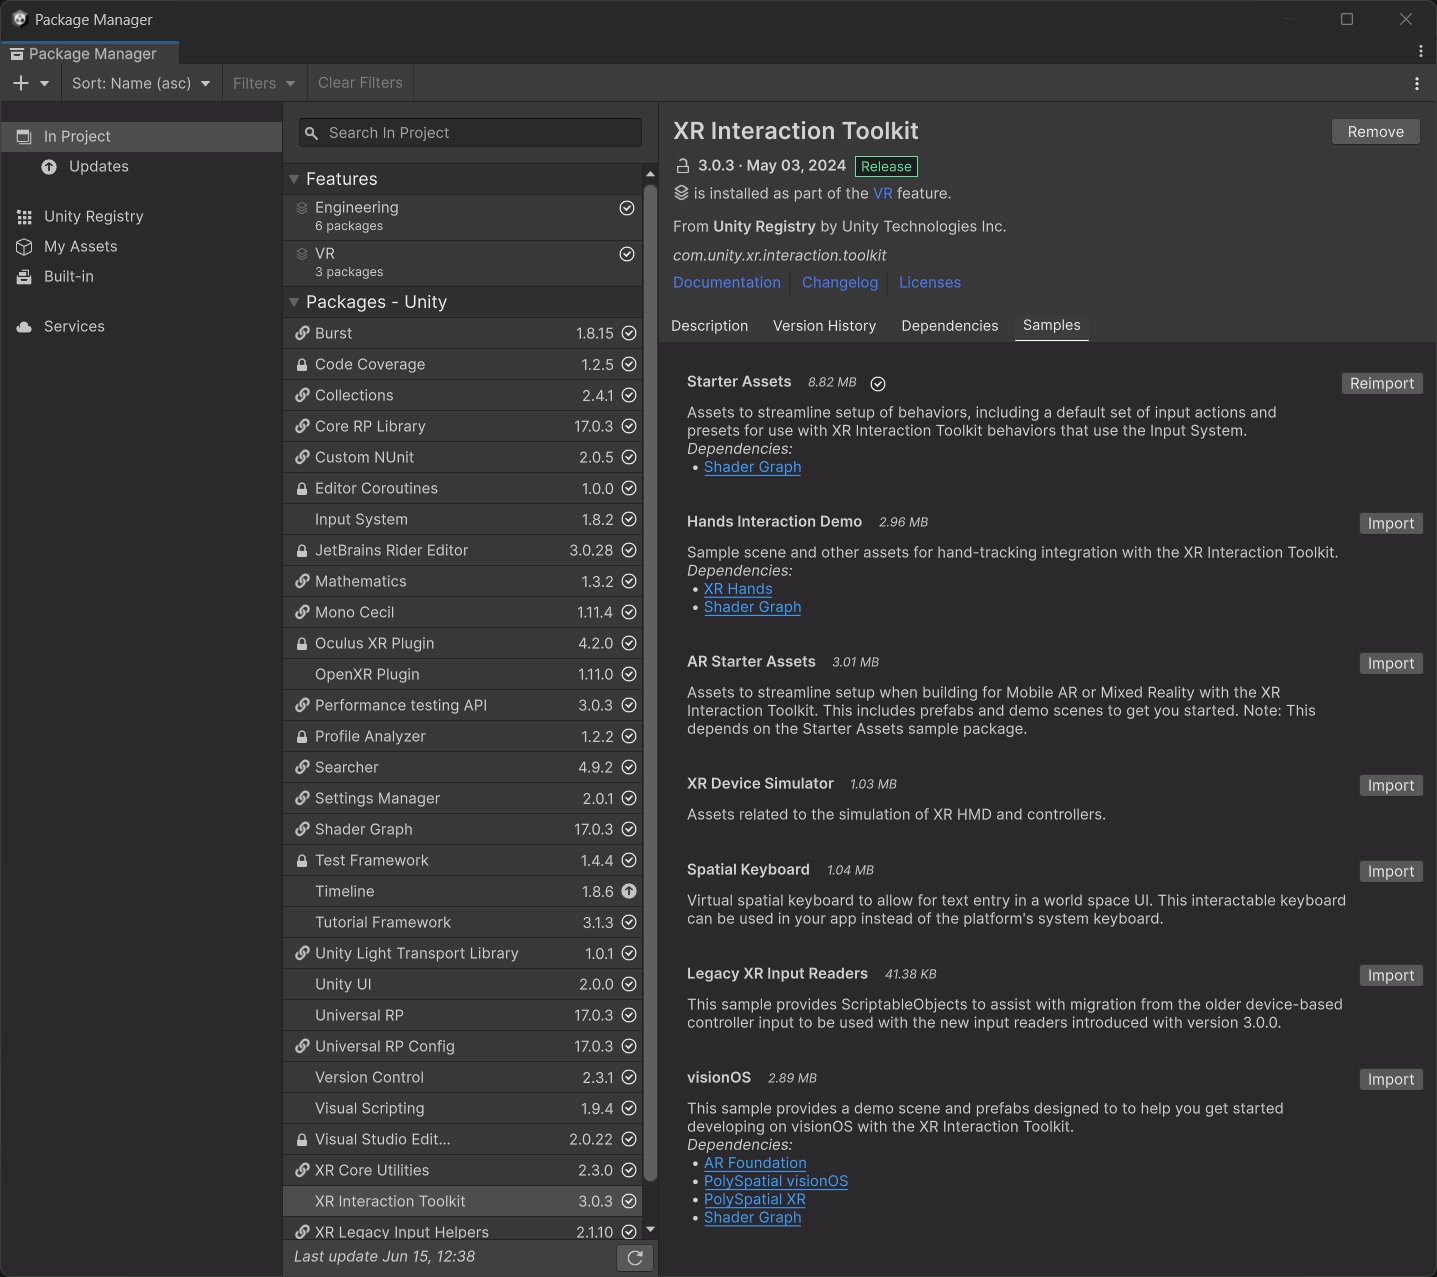Click the Engineering feature installed checkmark
This screenshot has height=1277, width=1437.
(x=627, y=208)
